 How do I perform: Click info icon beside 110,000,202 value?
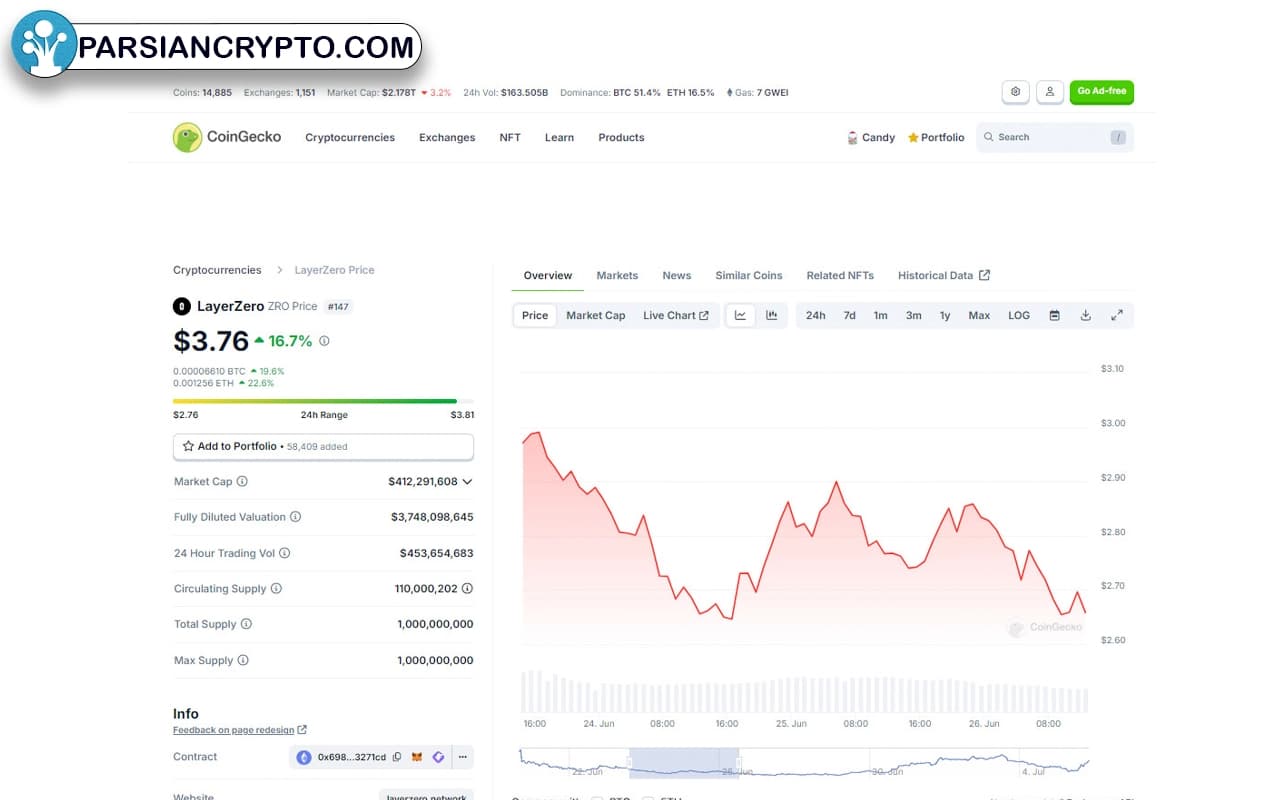(x=467, y=589)
